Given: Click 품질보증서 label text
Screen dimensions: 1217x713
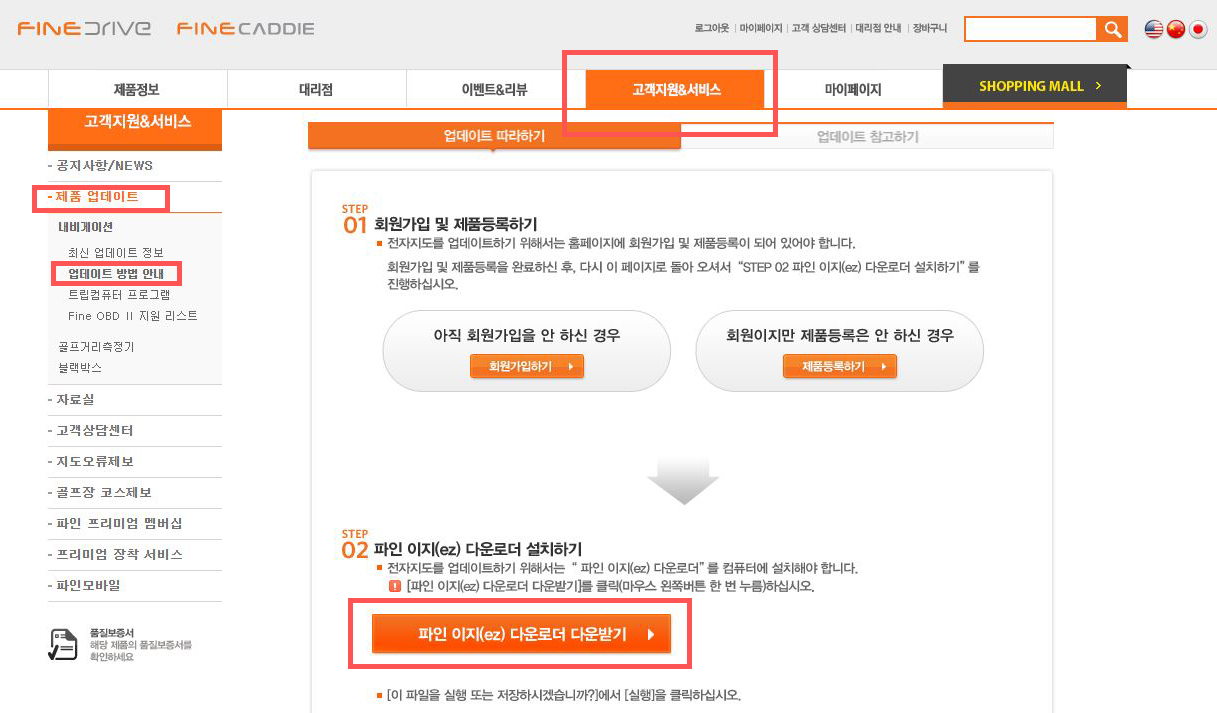Looking at the screenshot, I should (112, 633).
